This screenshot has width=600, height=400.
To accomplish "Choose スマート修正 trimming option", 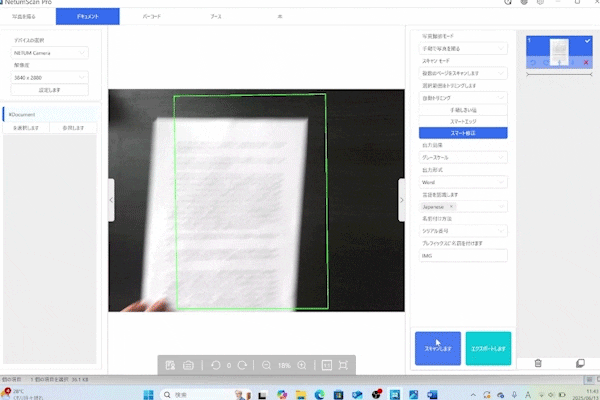I will (x=463, y=133).
